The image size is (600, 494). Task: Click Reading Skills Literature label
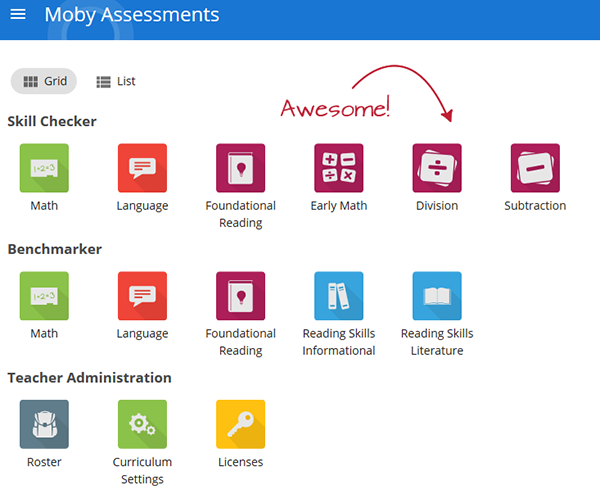pyautogui.click(x=437, y=342)
